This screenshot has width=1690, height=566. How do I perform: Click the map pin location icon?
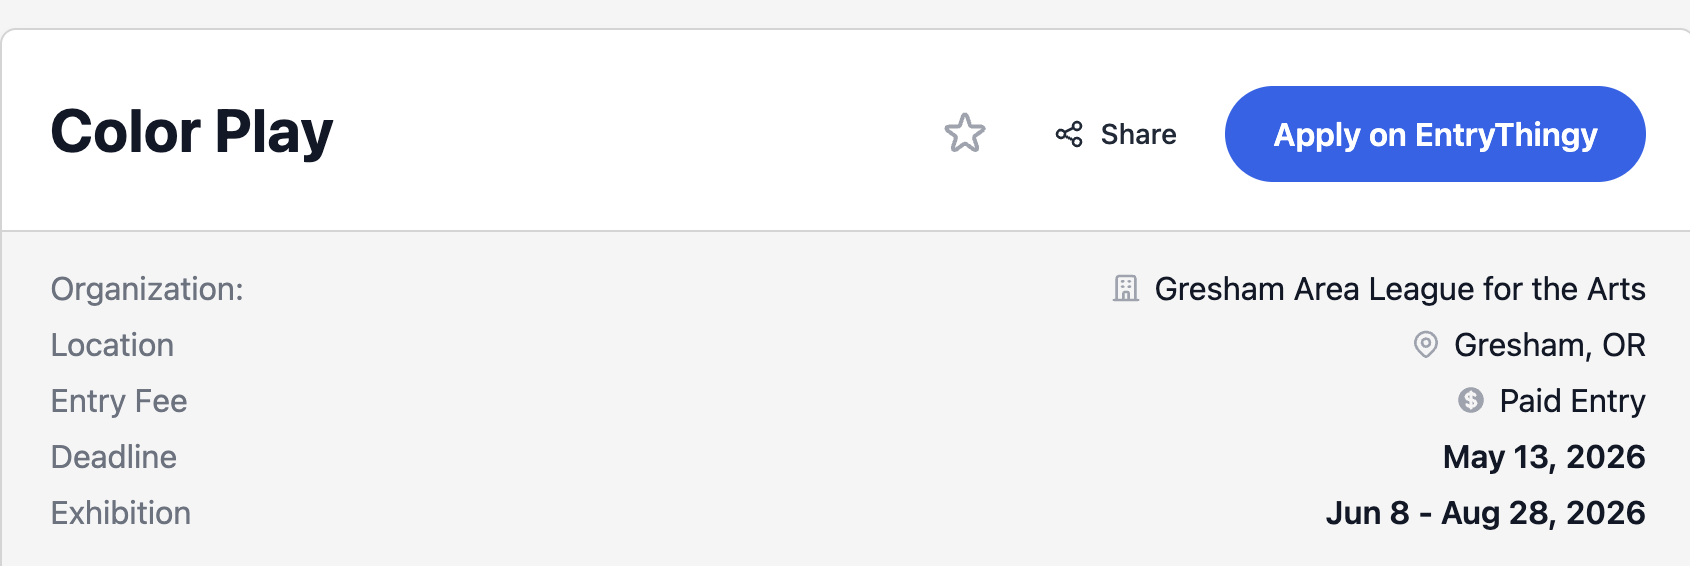pyautogui.click(x=1425, y=345)
